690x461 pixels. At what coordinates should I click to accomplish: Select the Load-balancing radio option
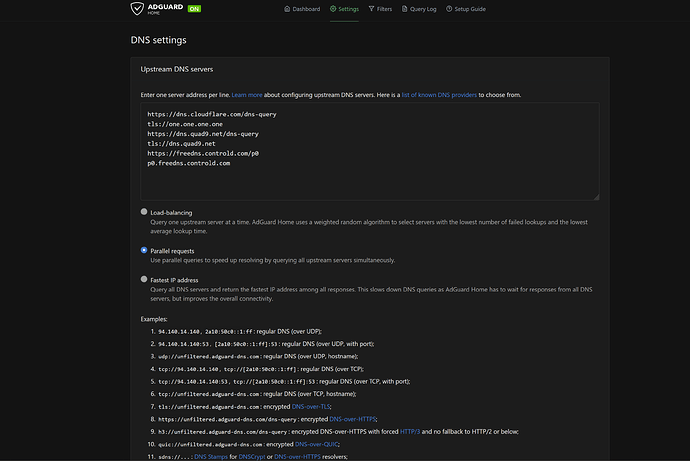pos(145,212)
